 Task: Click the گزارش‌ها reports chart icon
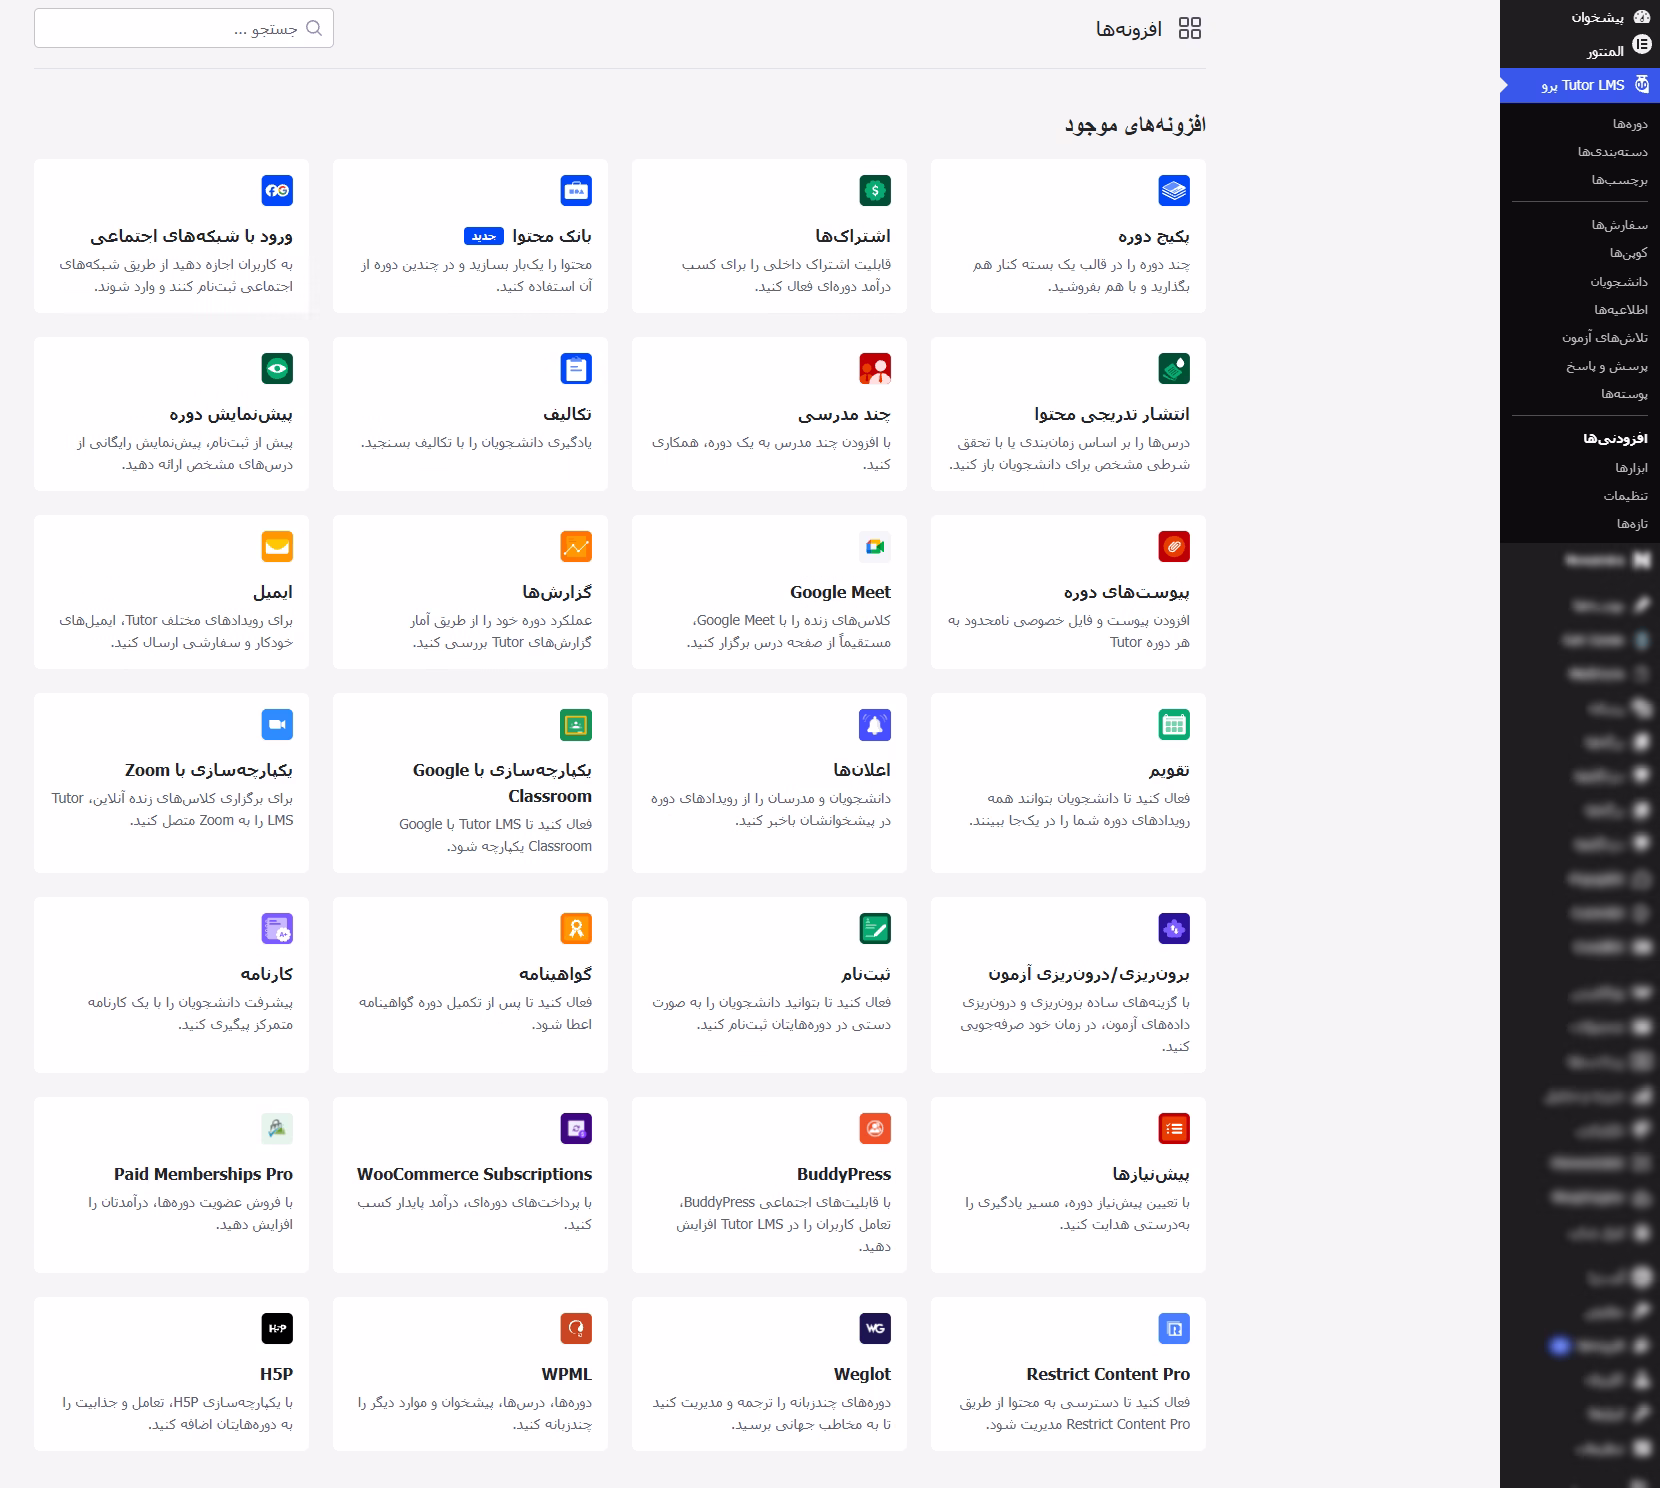[576, 546]
